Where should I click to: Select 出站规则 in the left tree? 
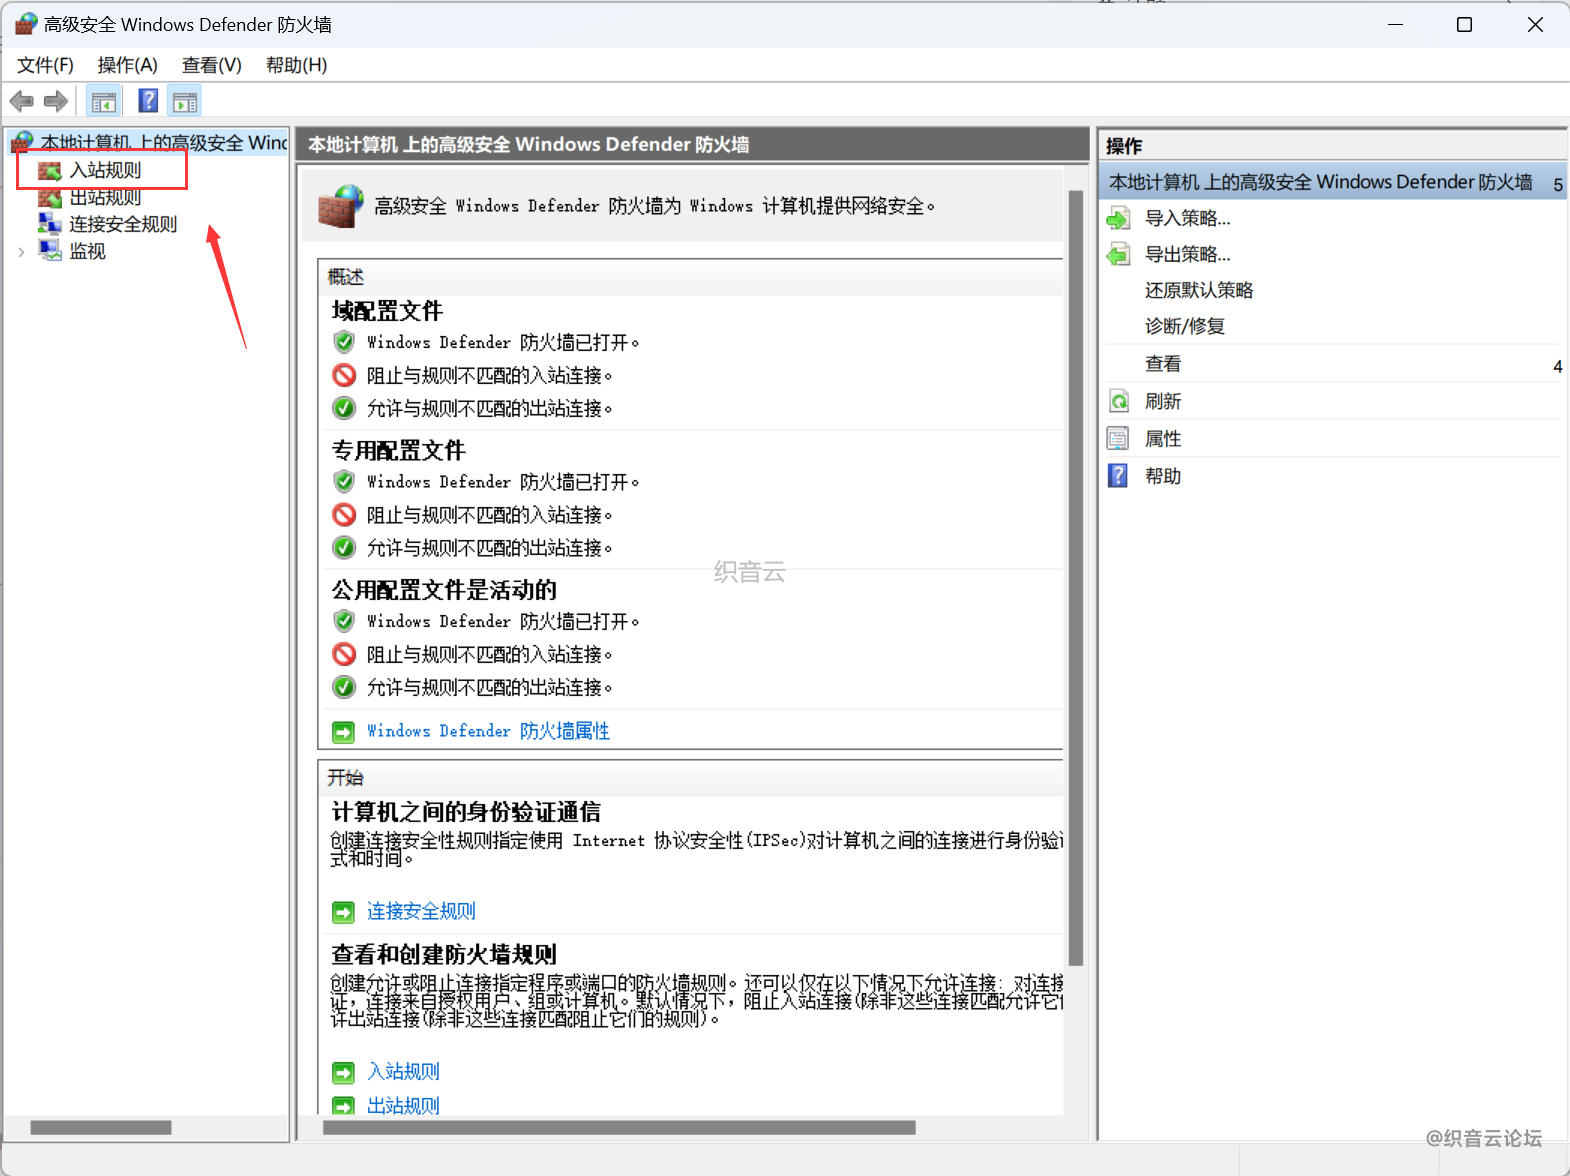click(105, 197)
